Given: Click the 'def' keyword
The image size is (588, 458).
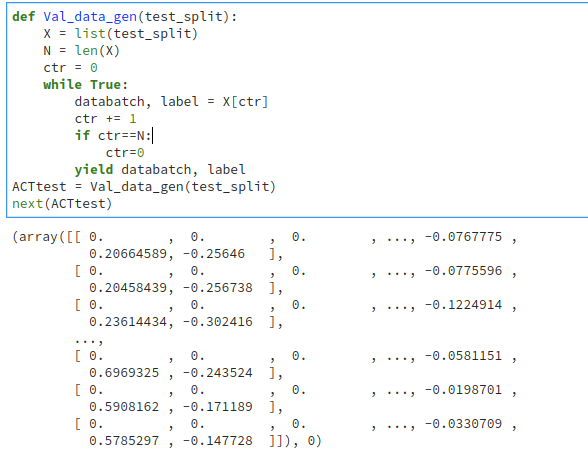Looking at the screenshot, I should pyautogui.click(x=24, y=17).
